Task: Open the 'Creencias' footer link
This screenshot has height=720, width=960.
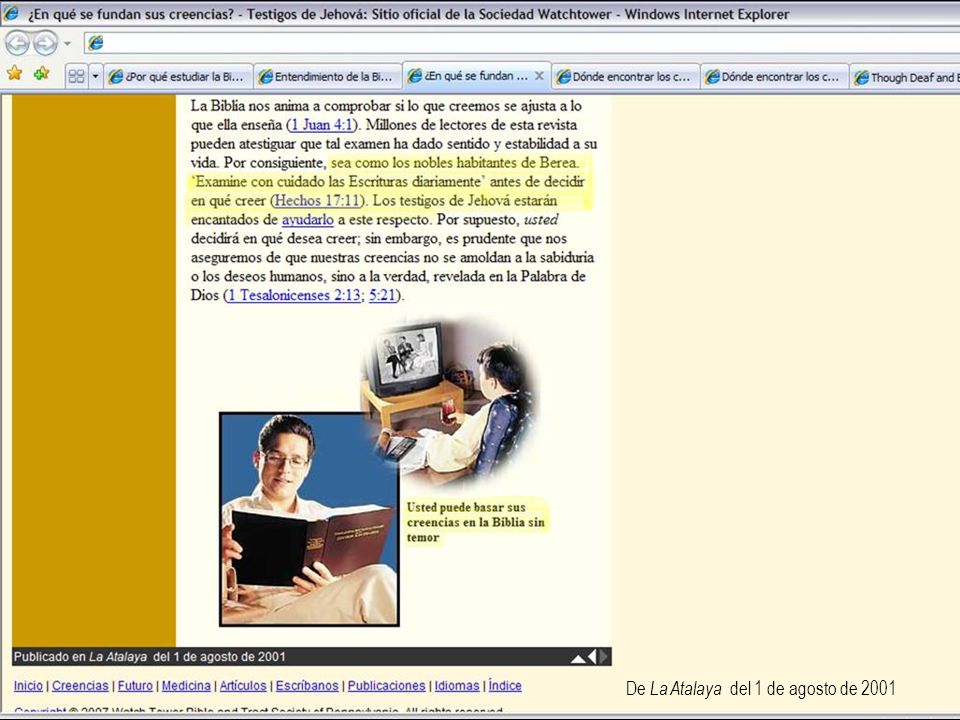Action: (x=80, y=686)
